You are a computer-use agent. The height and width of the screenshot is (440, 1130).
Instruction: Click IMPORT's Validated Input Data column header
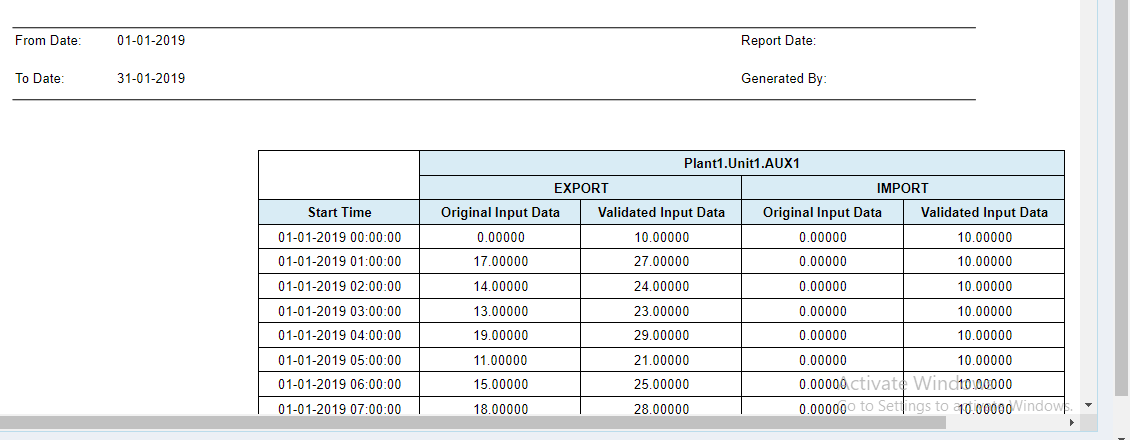984,212
